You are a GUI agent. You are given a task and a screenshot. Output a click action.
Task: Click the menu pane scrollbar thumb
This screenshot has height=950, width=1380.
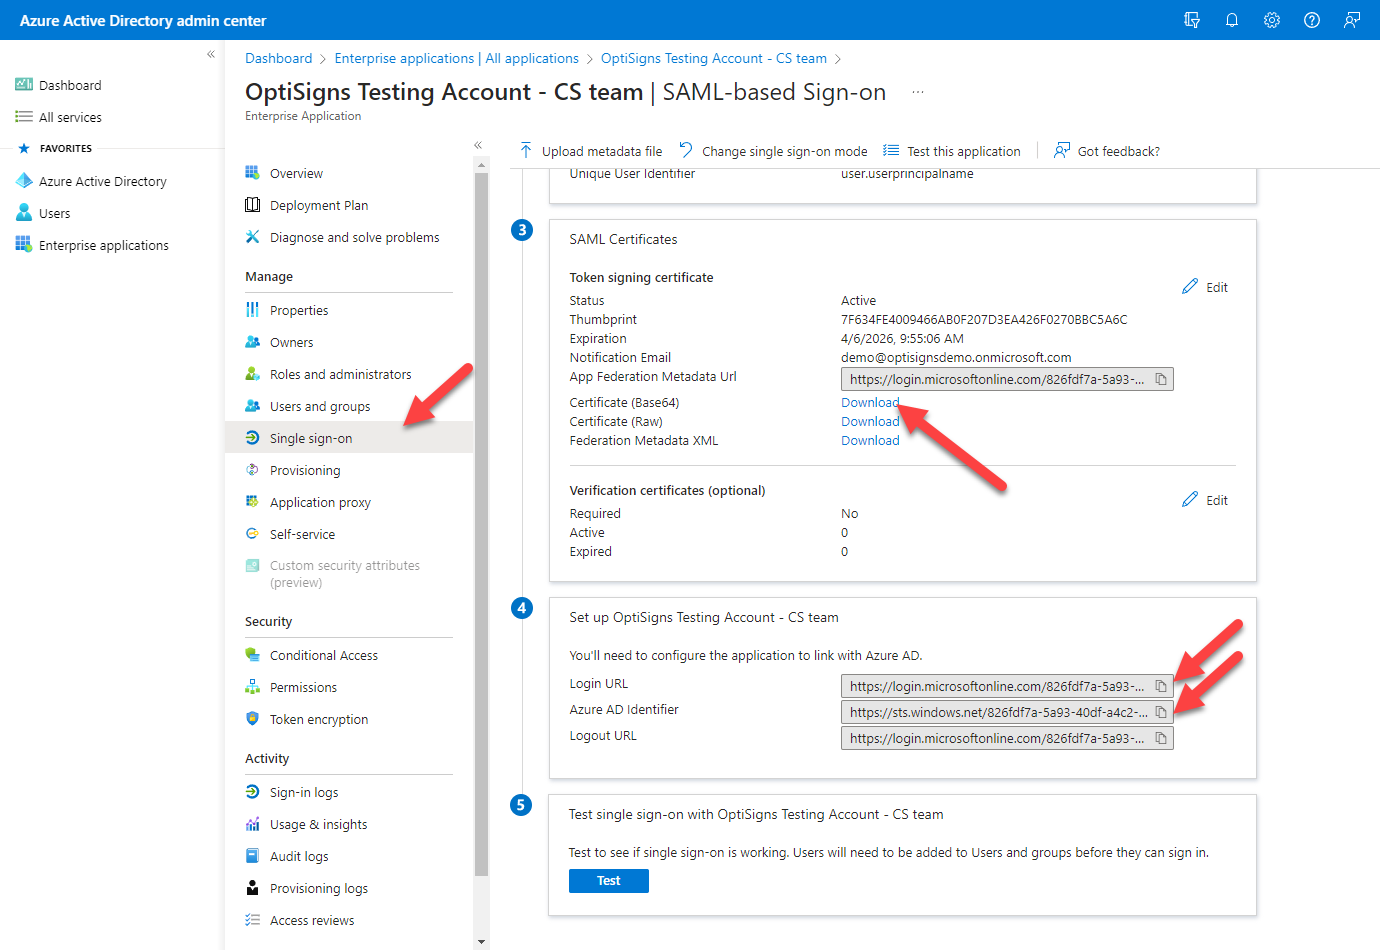(482, 525)
